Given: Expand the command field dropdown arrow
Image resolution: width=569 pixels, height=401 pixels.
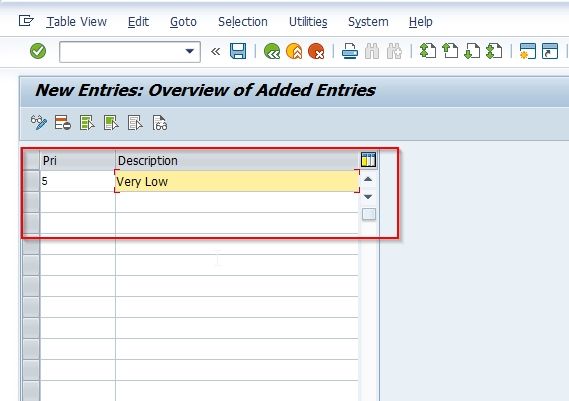Looking at the screenshot, I should coord(189,51).
